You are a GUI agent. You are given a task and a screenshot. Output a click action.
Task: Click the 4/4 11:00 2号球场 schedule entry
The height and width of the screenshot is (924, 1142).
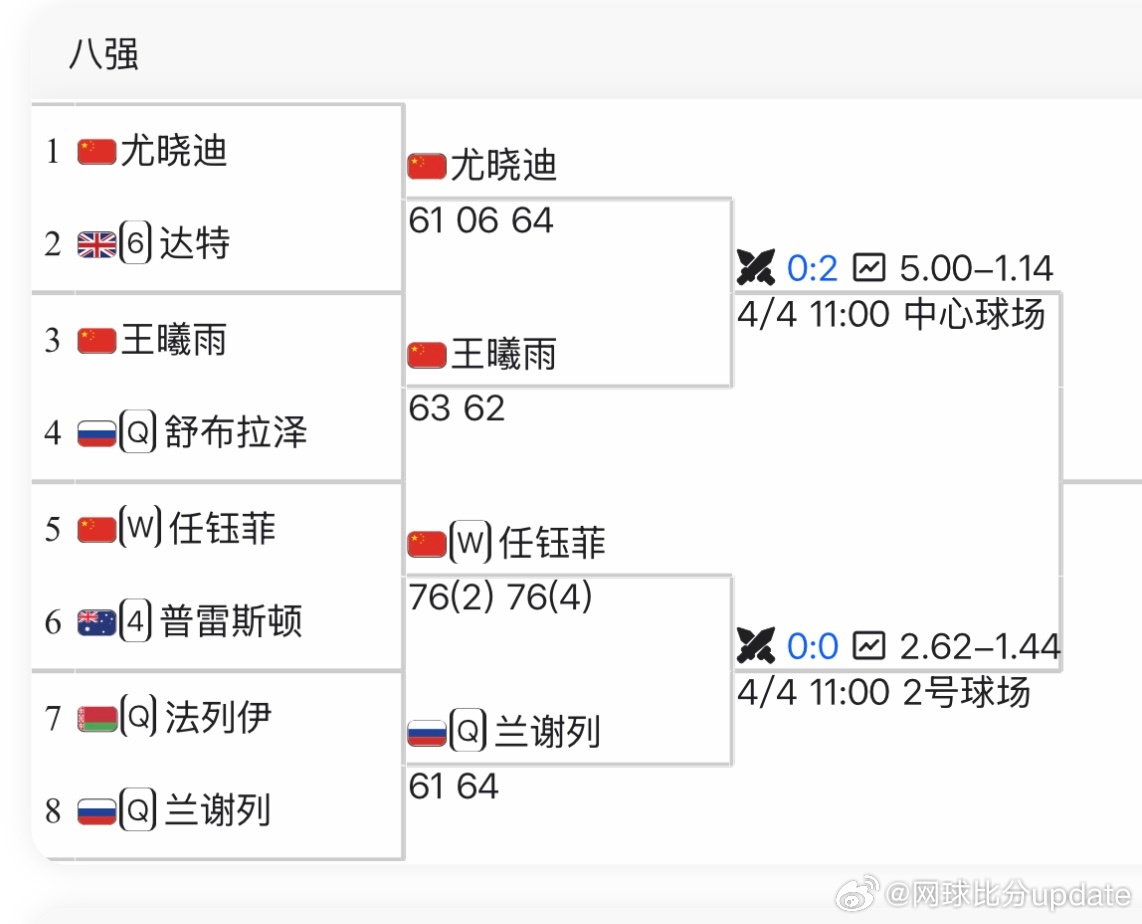click(880, 691)
